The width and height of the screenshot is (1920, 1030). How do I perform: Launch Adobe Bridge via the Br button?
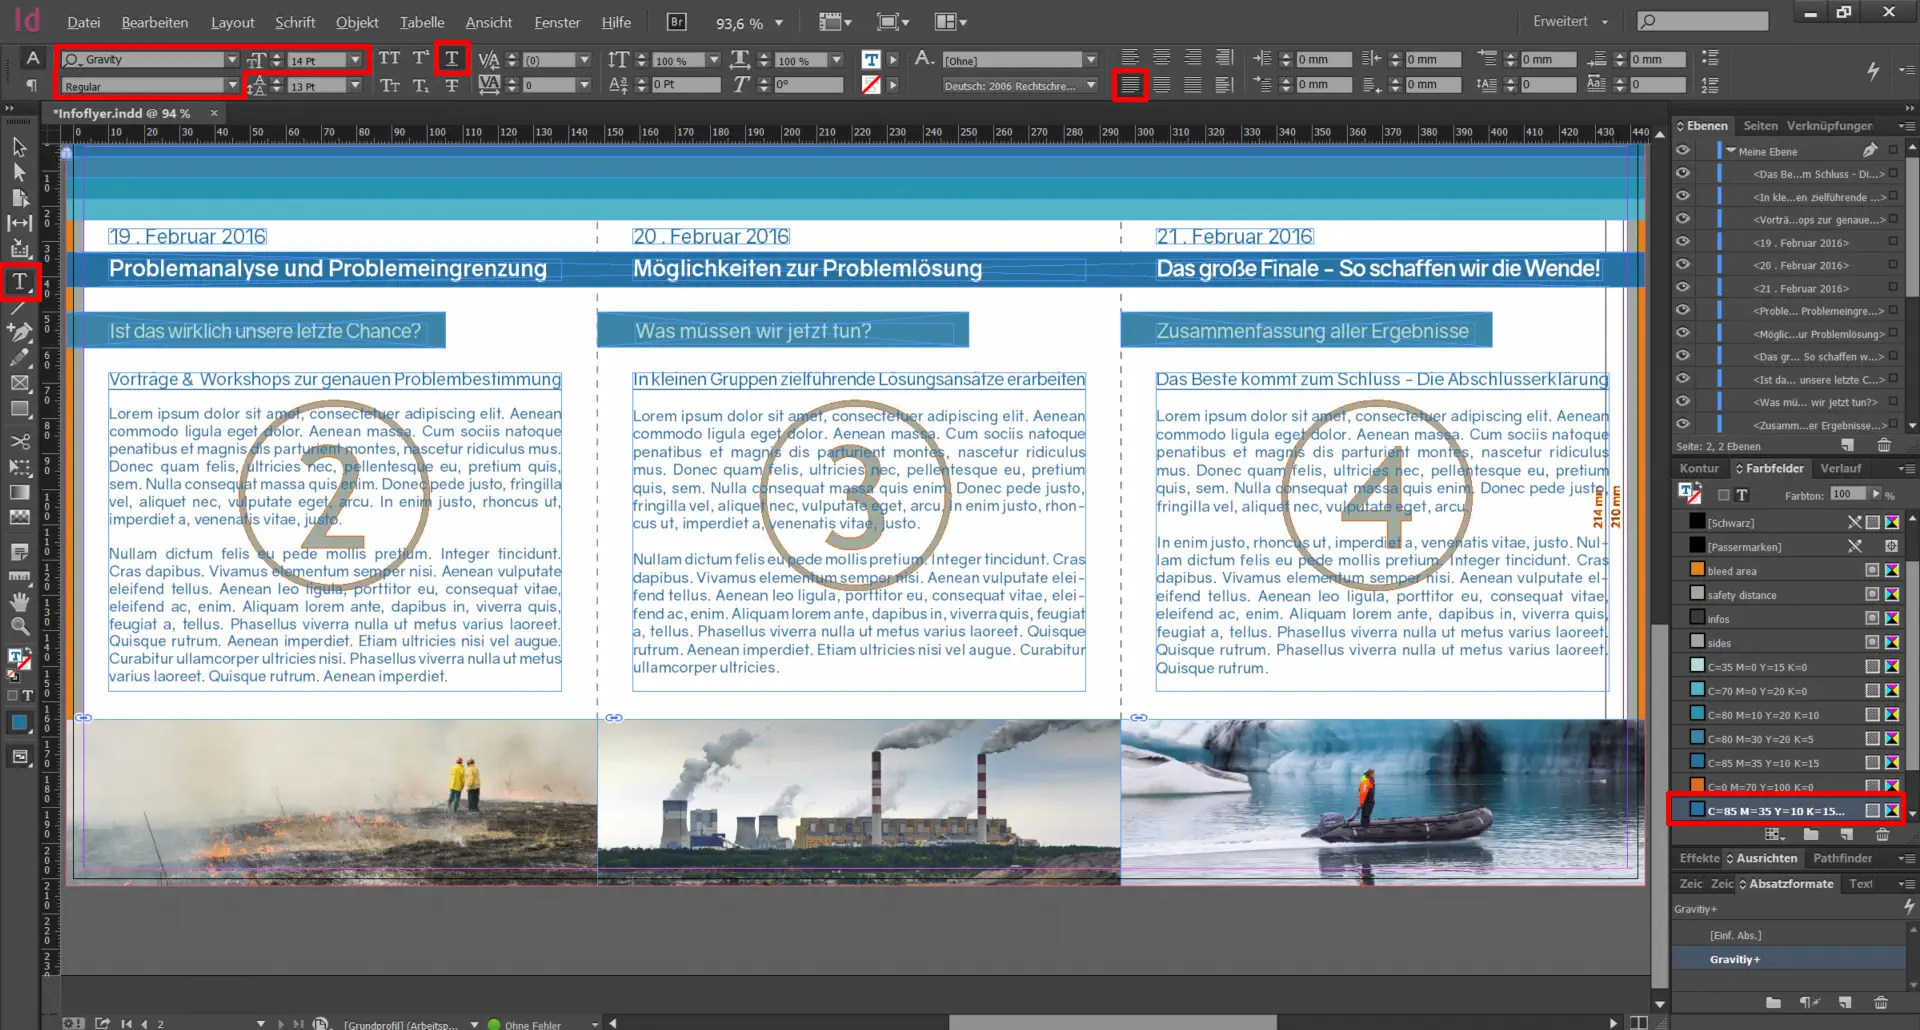(x=676, y=20)
